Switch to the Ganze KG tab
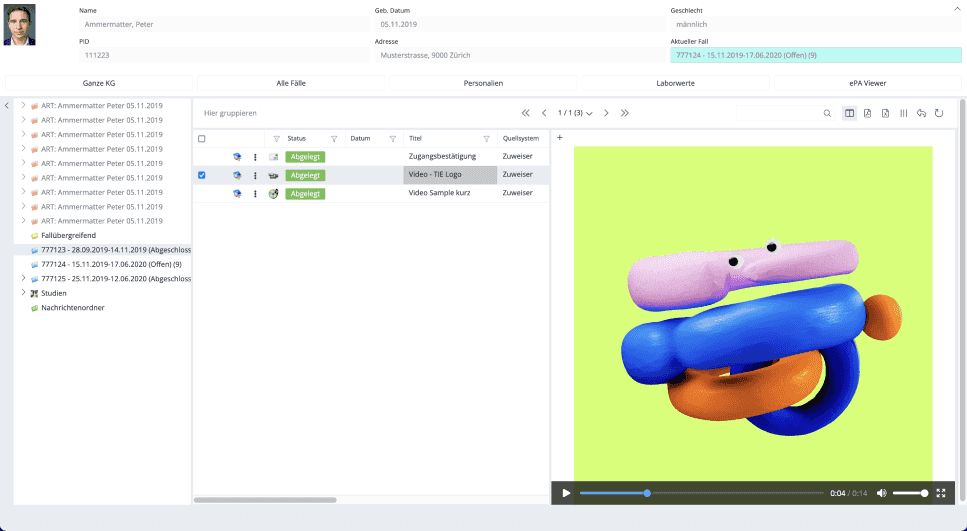The image size is (967, 531). (99, 83)
